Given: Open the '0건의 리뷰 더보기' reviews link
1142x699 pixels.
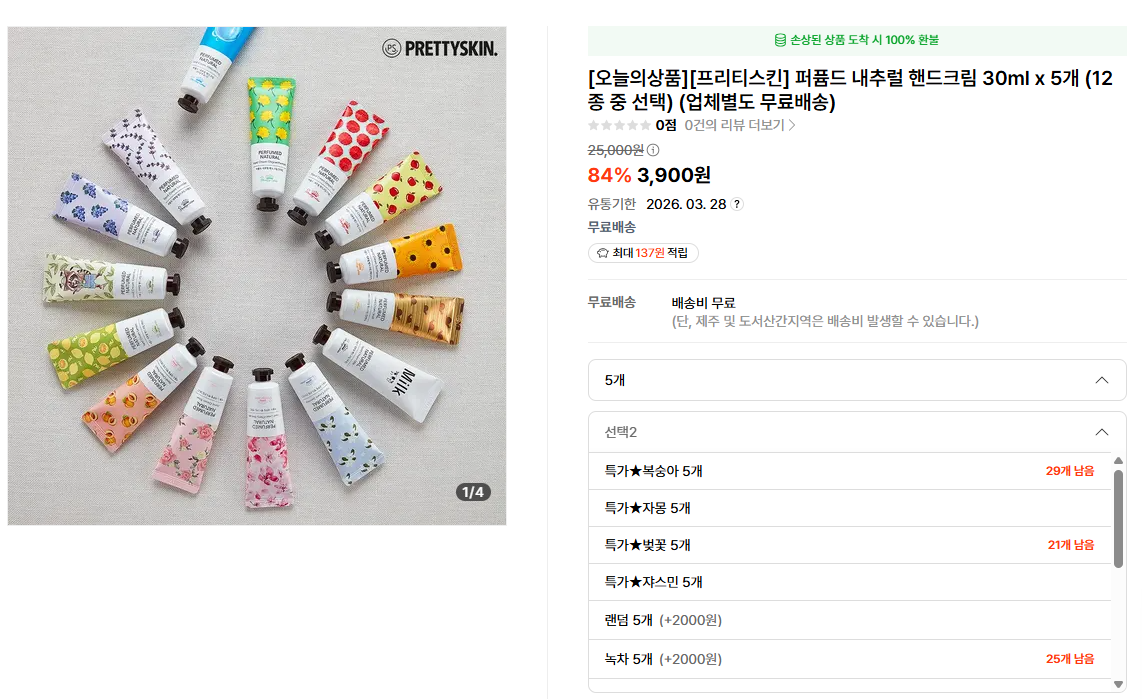Looking at the screenshot, I should click(740, 125).
